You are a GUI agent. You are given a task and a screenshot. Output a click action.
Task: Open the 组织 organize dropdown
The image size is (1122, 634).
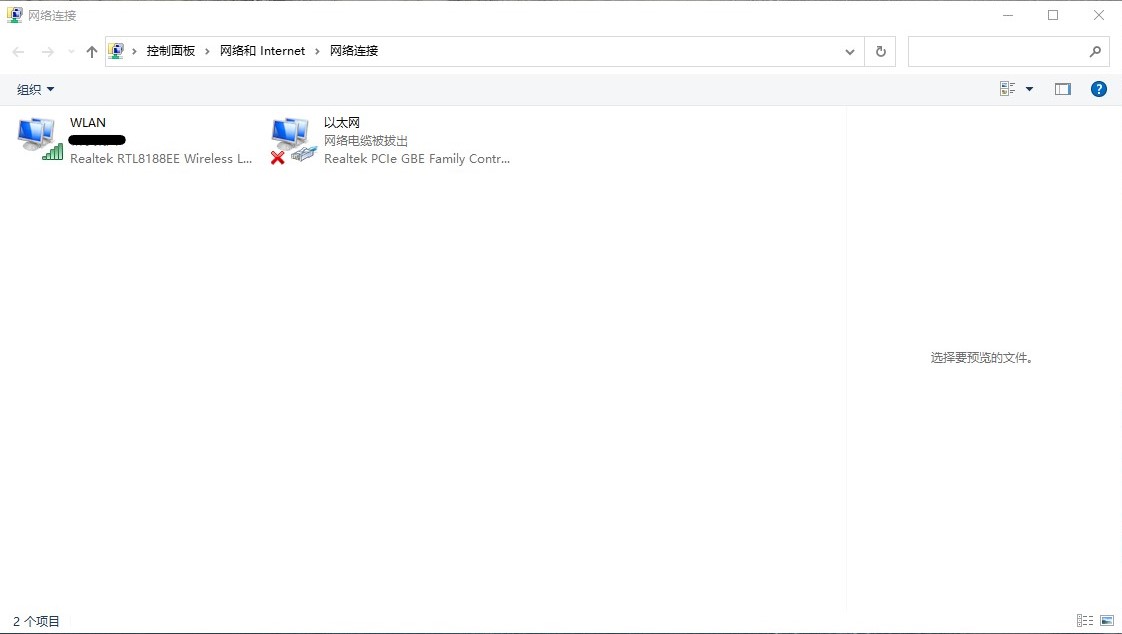pos(33,89)
